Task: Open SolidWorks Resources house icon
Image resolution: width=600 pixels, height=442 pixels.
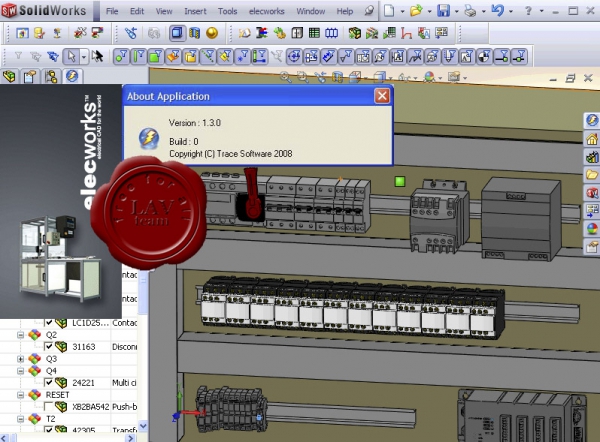Action: (592, 139)
